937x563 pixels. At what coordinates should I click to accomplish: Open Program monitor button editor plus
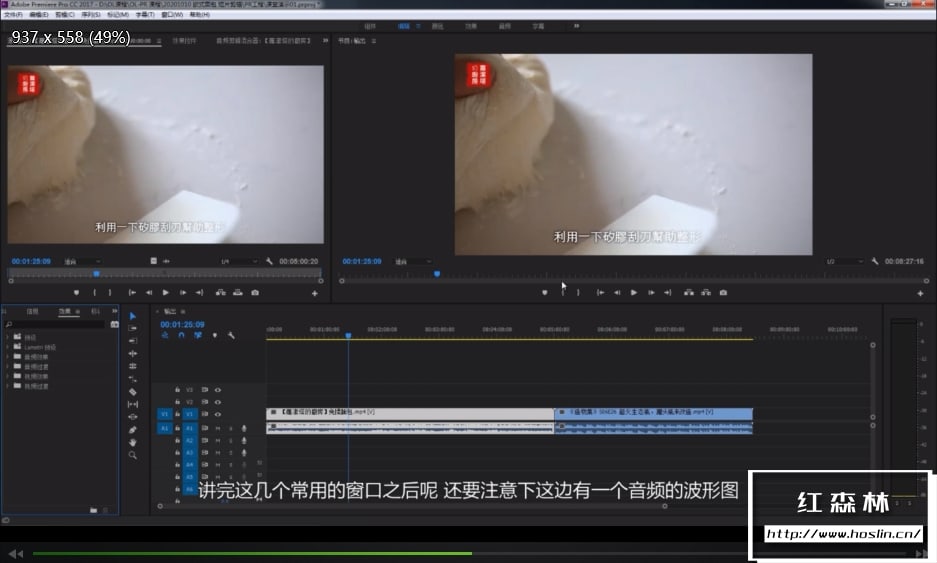click(920, 293)
